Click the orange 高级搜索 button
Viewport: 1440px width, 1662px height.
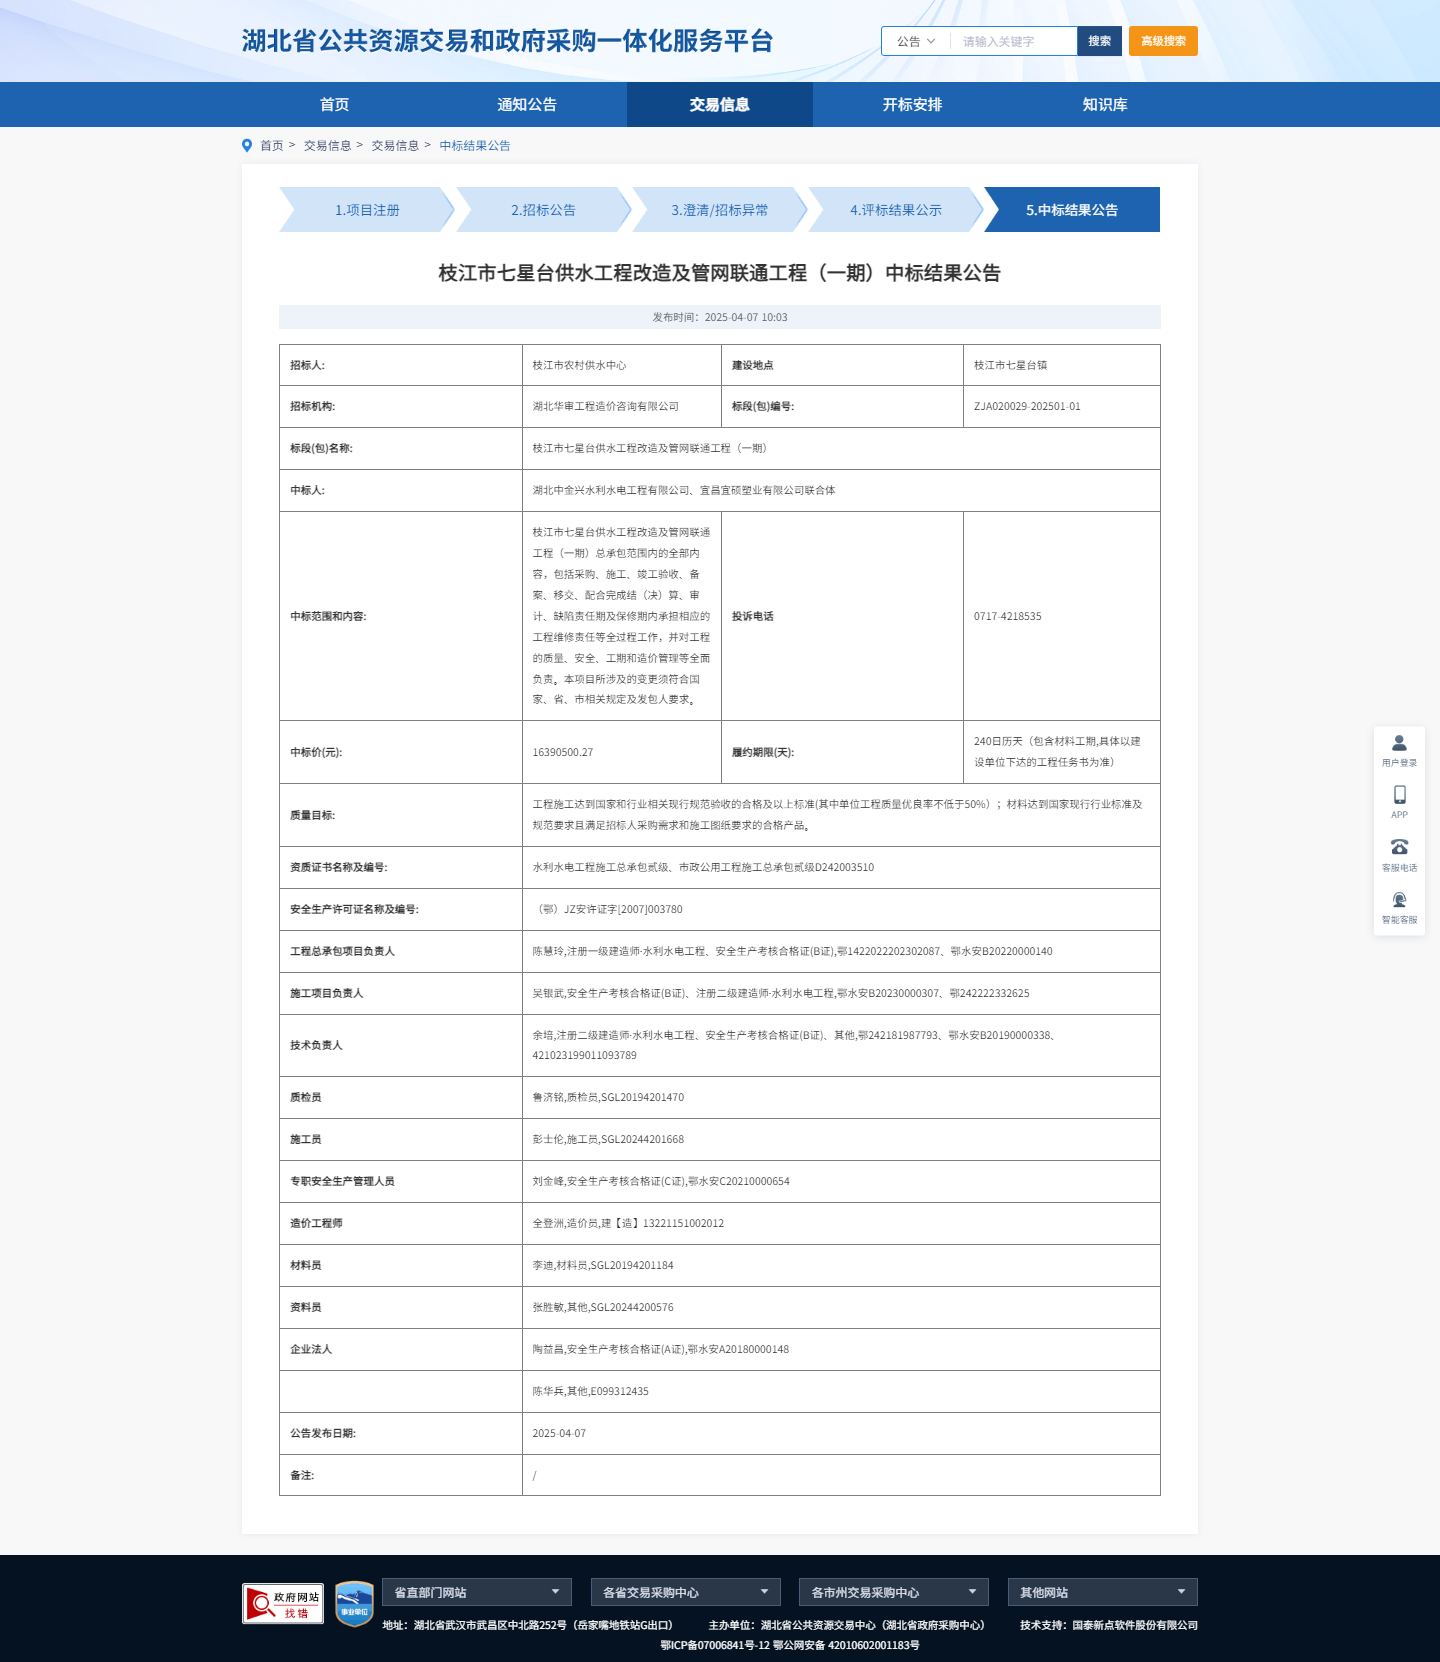tap(1163, 41)
